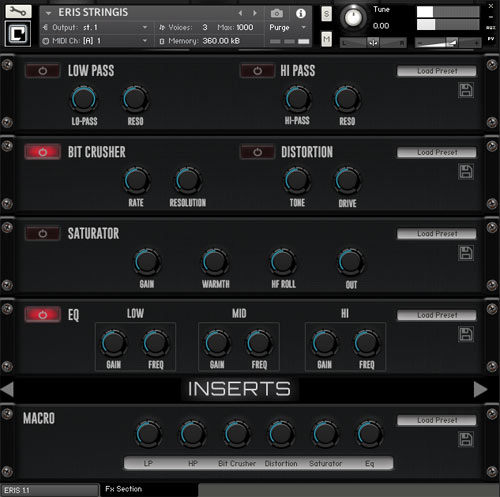The height and width of the screenshot is (497, 500).
Task: Toggle the Mute M button
Action: tap(326, 39)
